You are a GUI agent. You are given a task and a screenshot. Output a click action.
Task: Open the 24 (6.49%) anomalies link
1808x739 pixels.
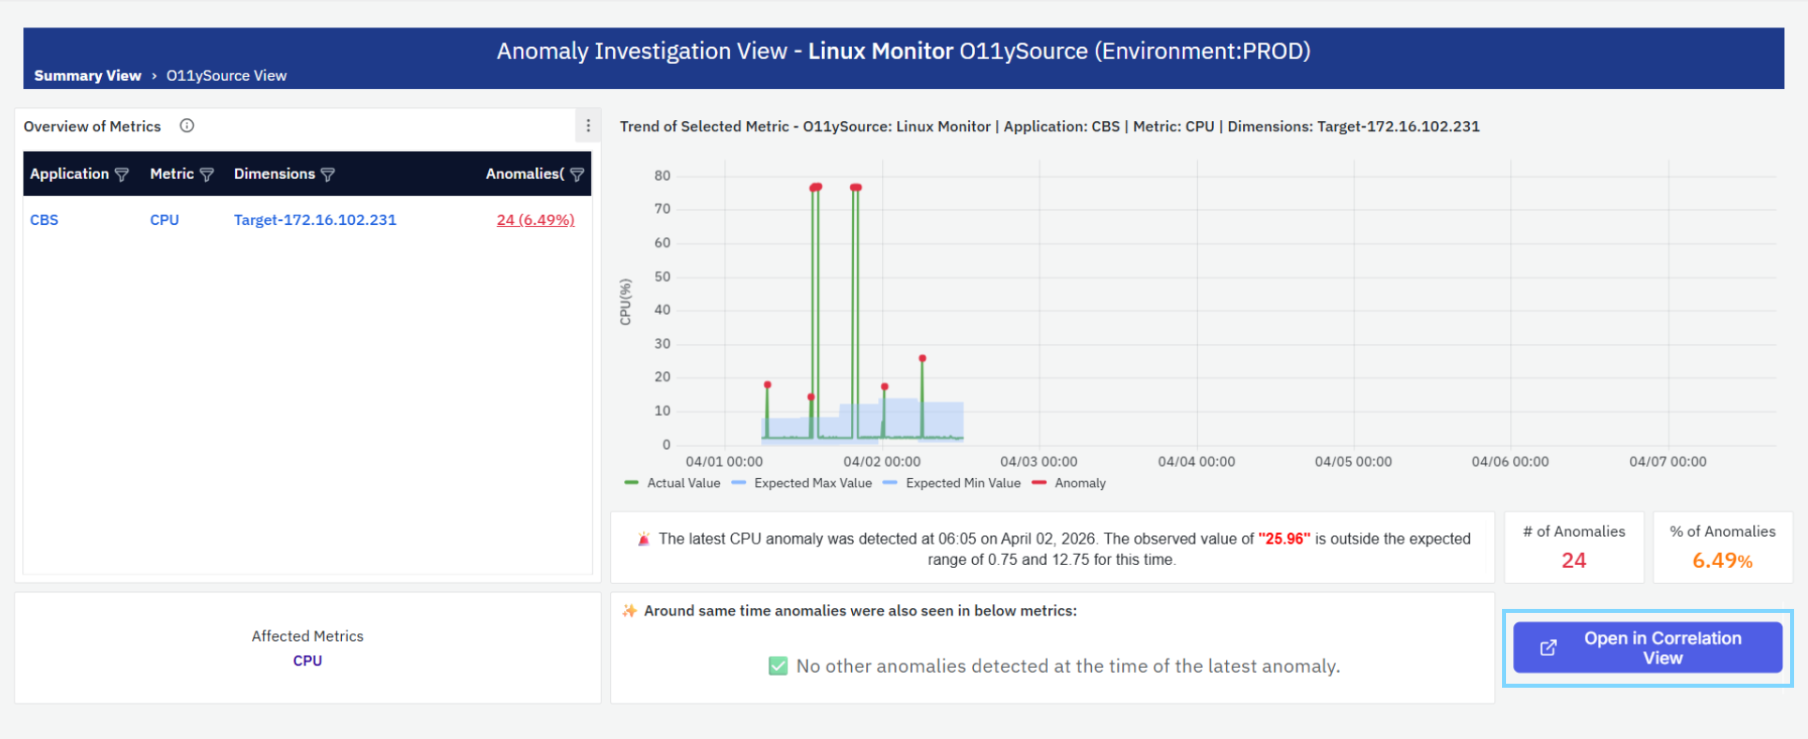point(535,220)
